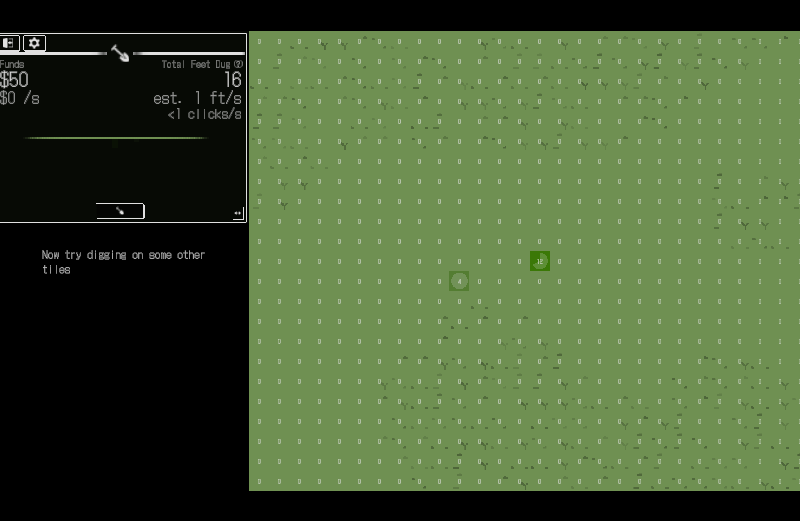The width and height of the screenshot is (800, 521).
Task: Toggle the side panel layout icon
Action: pos(10,43)
